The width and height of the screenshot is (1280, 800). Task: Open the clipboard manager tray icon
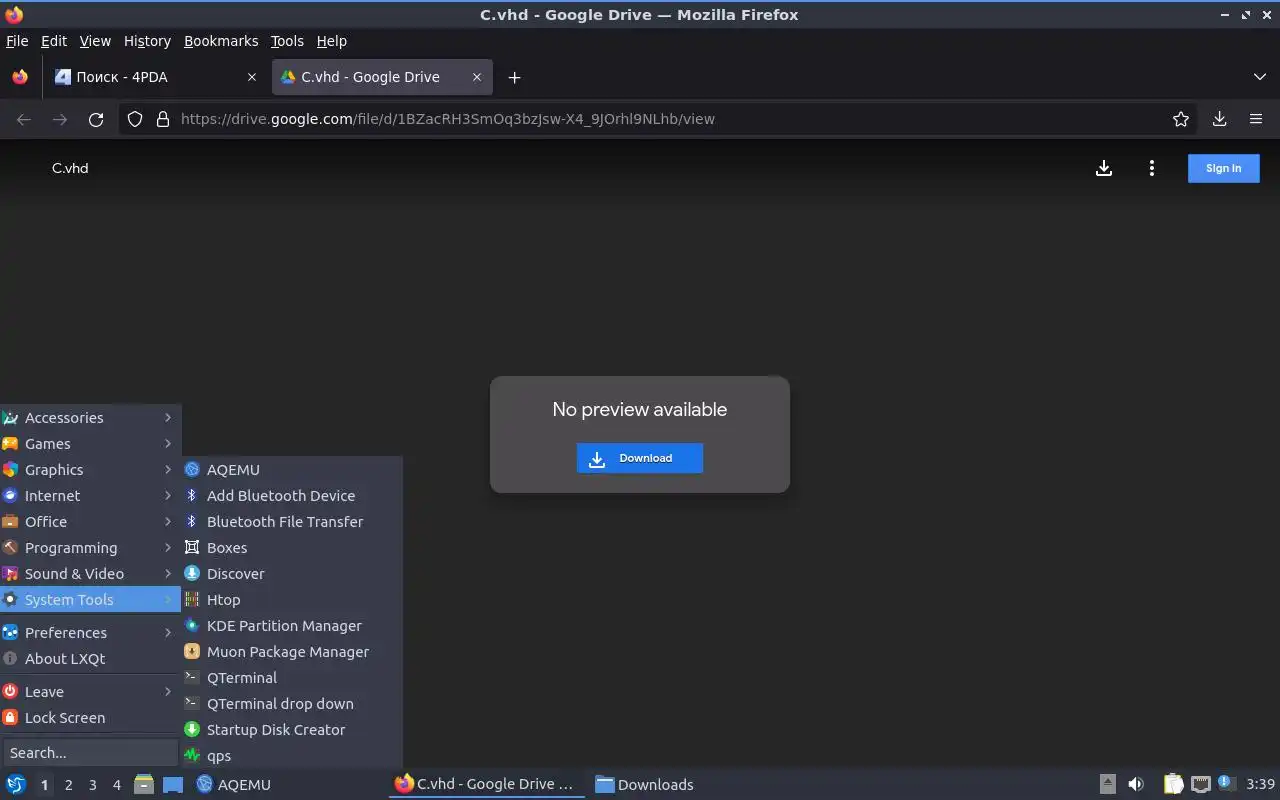[x=1173, y=785]
